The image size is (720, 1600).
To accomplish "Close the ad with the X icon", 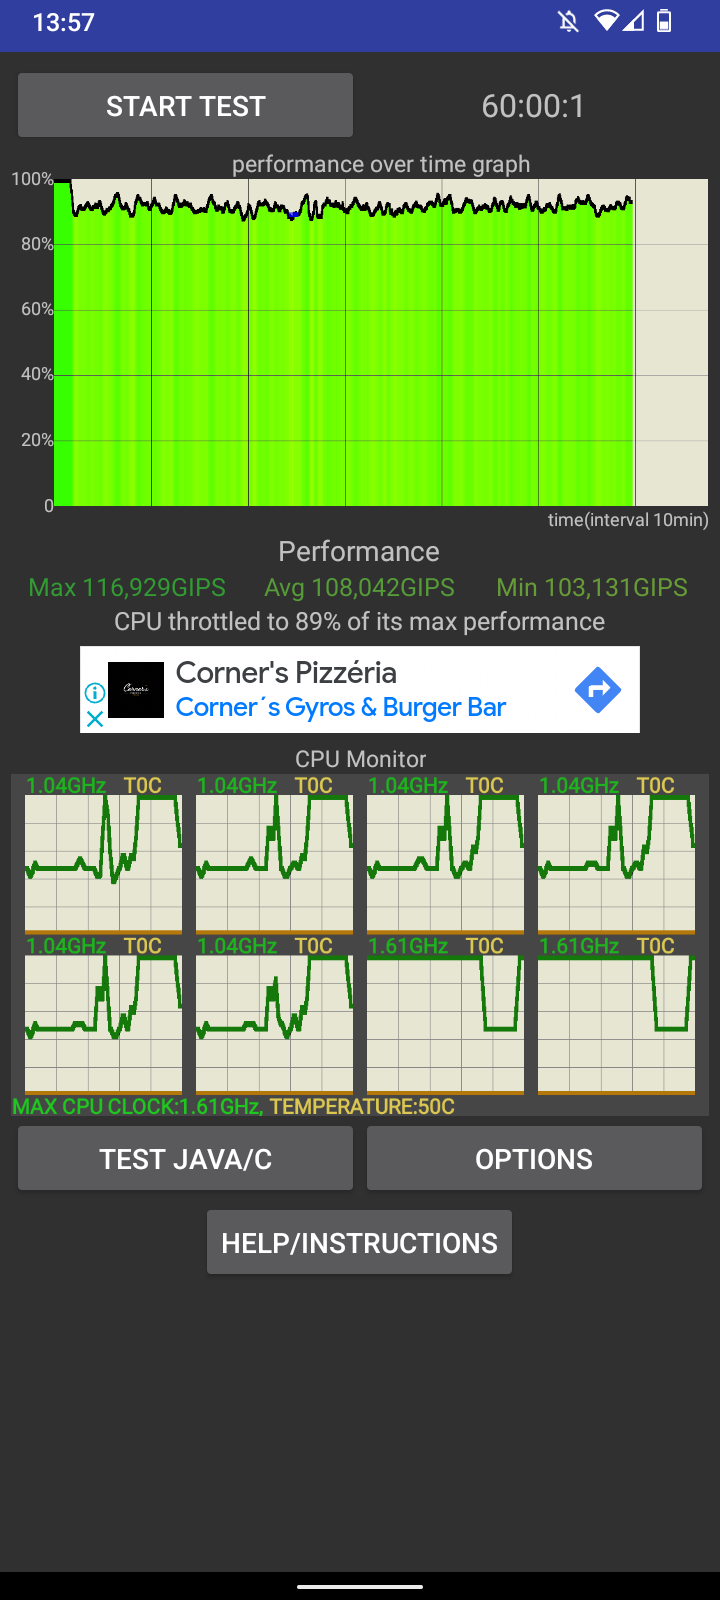I will coord(94,718).
